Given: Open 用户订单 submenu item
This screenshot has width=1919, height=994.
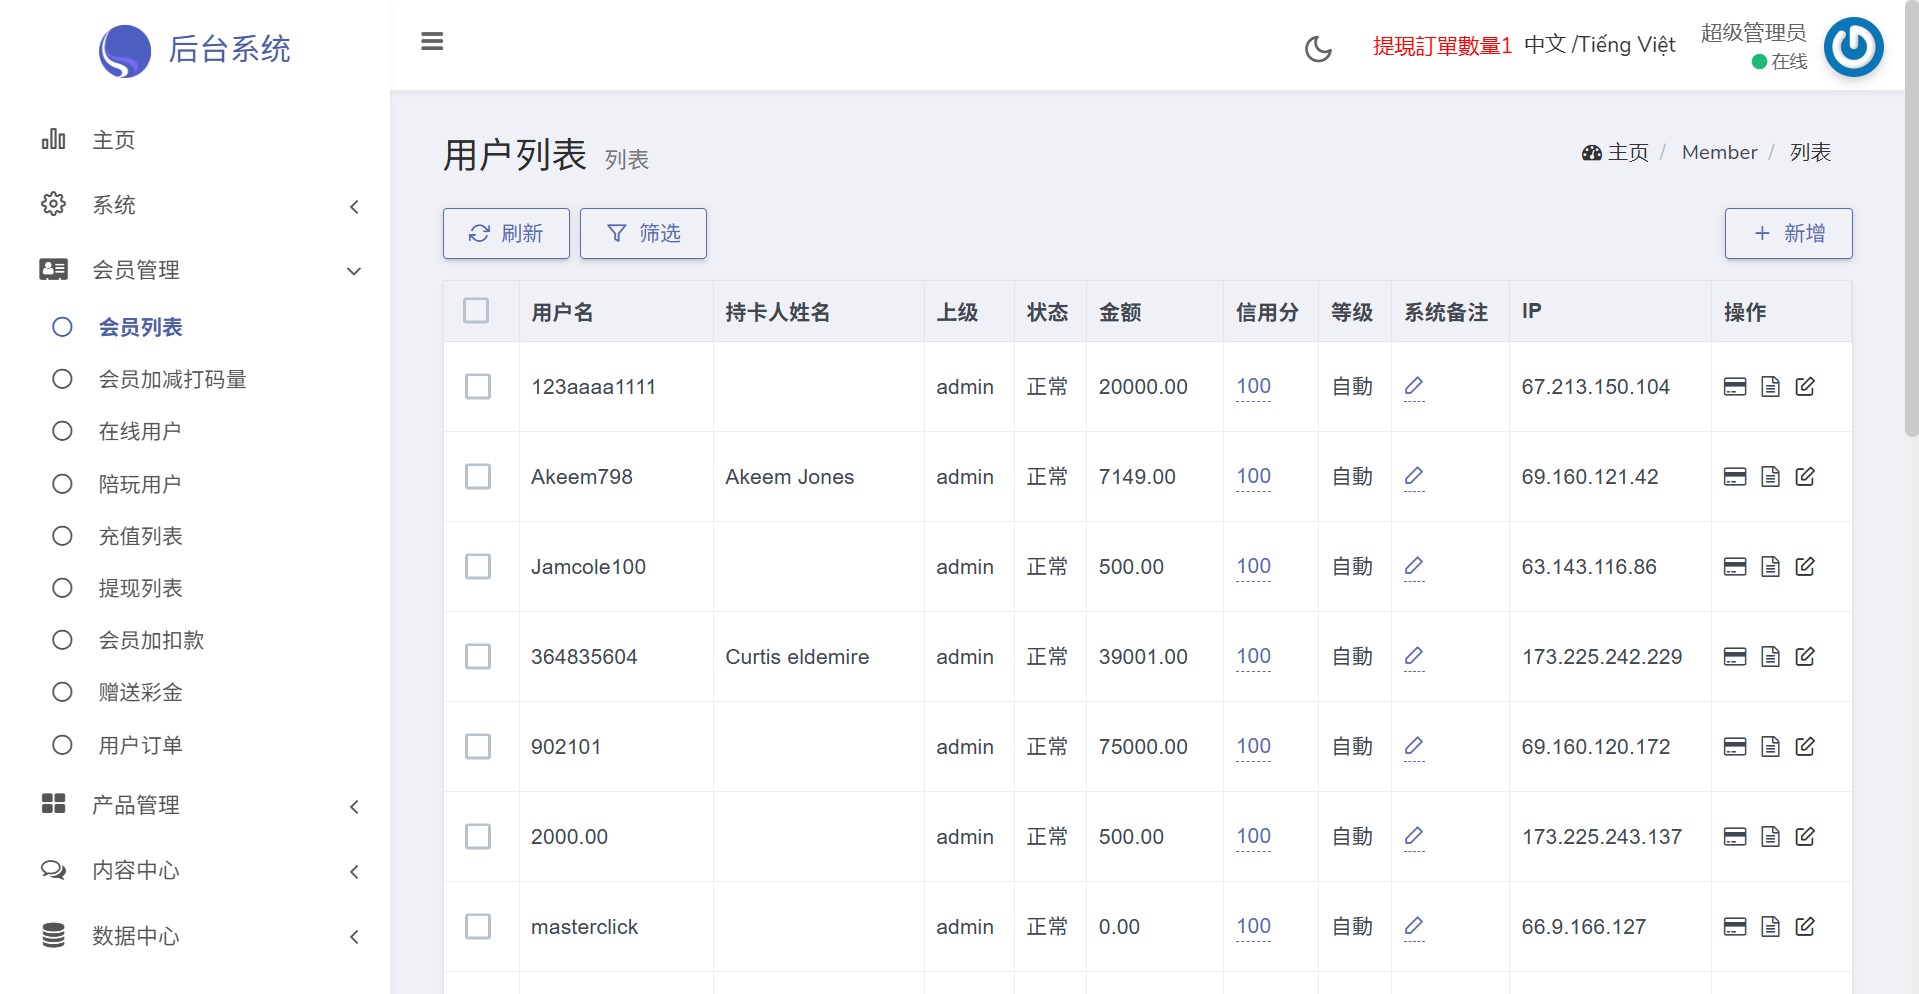Looking at the screenshot, I should tap(140, 746).
